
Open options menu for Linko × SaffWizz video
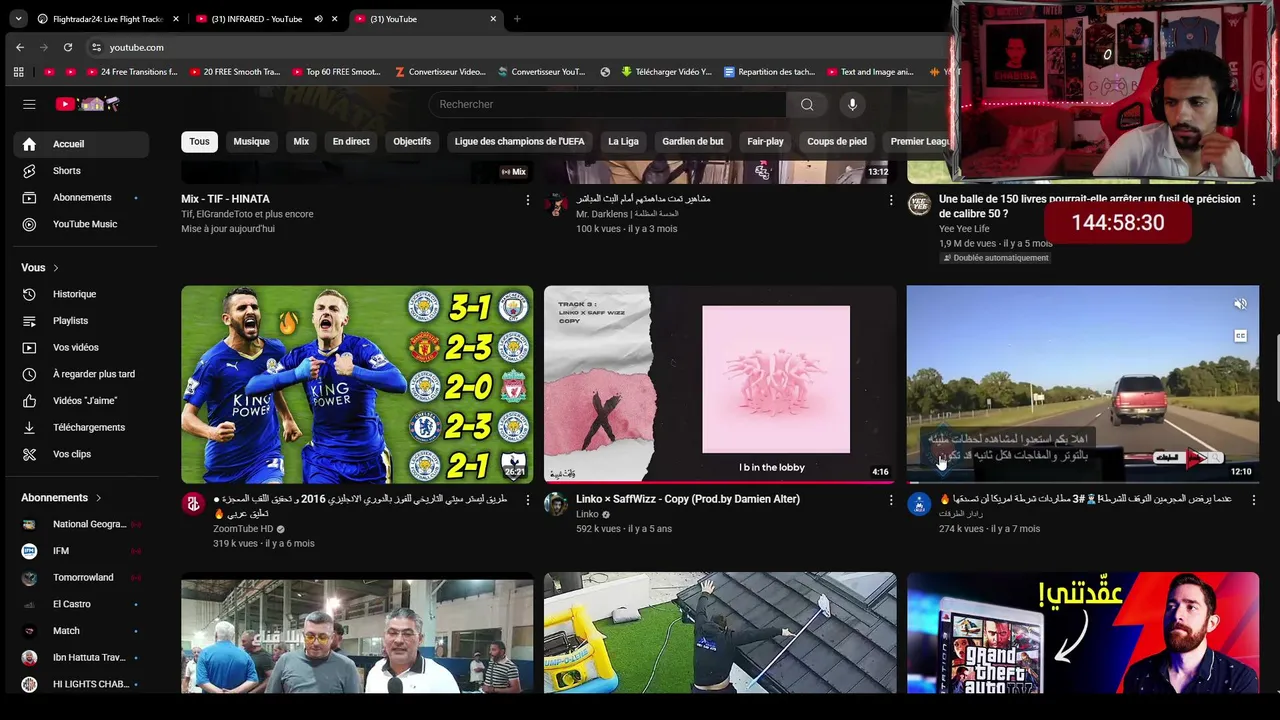coord(891,500)
